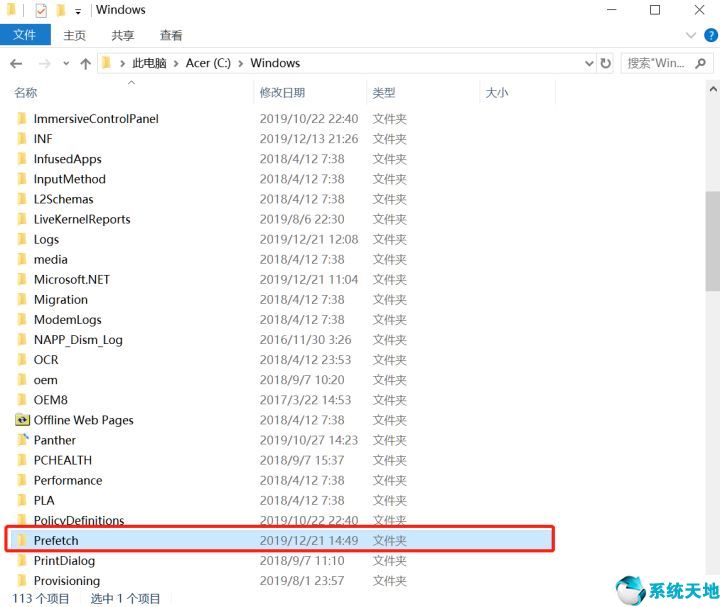Viewport: 720px width, 607px height.
Task: Switch to the 查看 ribbon tab
Action: 171,35
